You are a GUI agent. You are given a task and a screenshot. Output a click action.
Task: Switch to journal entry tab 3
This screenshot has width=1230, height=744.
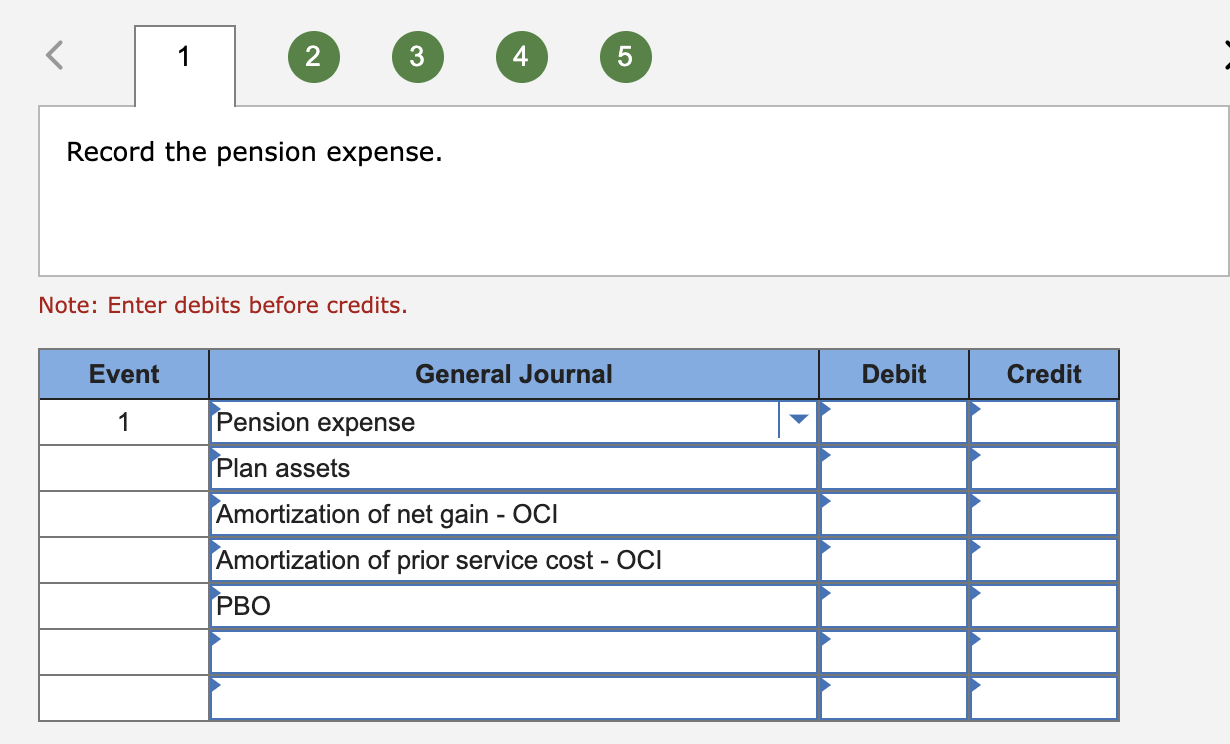(417, 57)
